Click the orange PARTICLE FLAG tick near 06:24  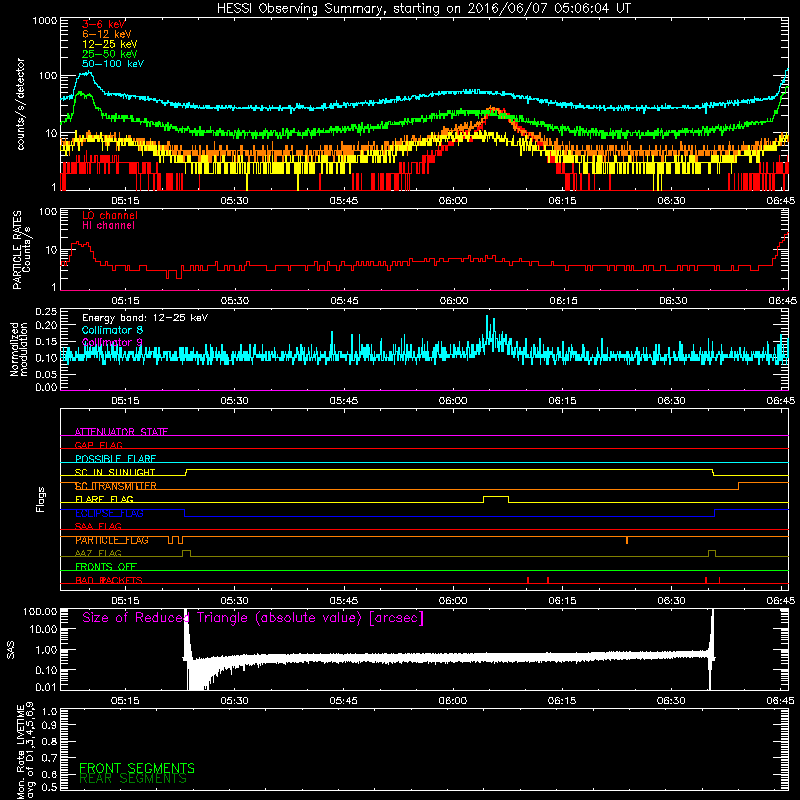pos(627,540)
